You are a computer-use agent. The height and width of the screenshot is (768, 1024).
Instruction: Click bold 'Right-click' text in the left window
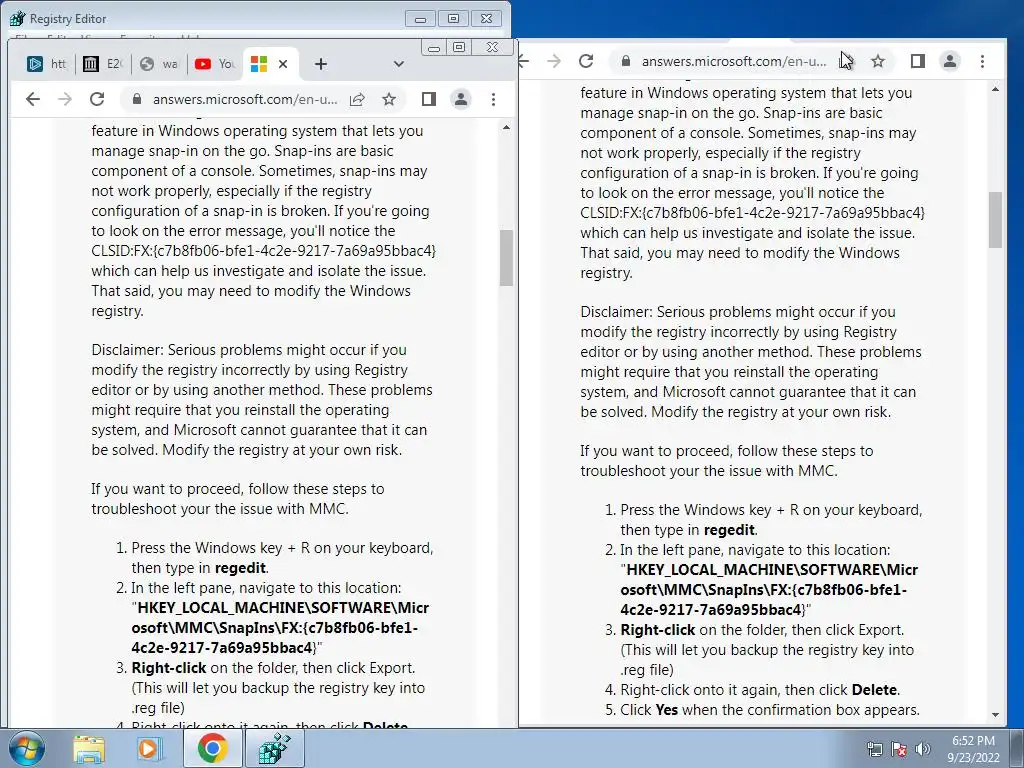[x=168, y=667]
